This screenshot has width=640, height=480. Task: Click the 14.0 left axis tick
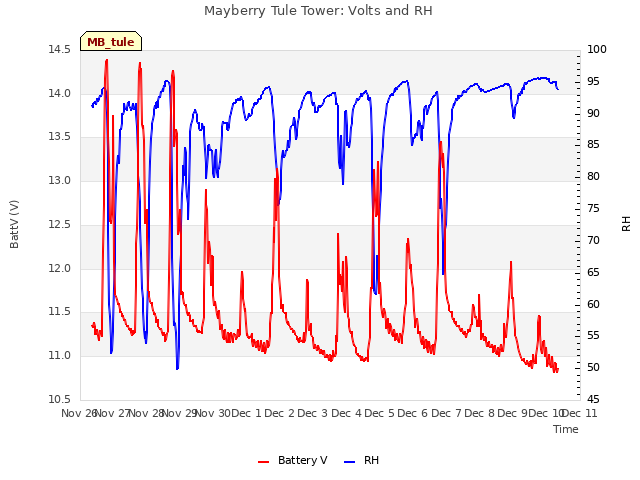(x=59, y=93)
